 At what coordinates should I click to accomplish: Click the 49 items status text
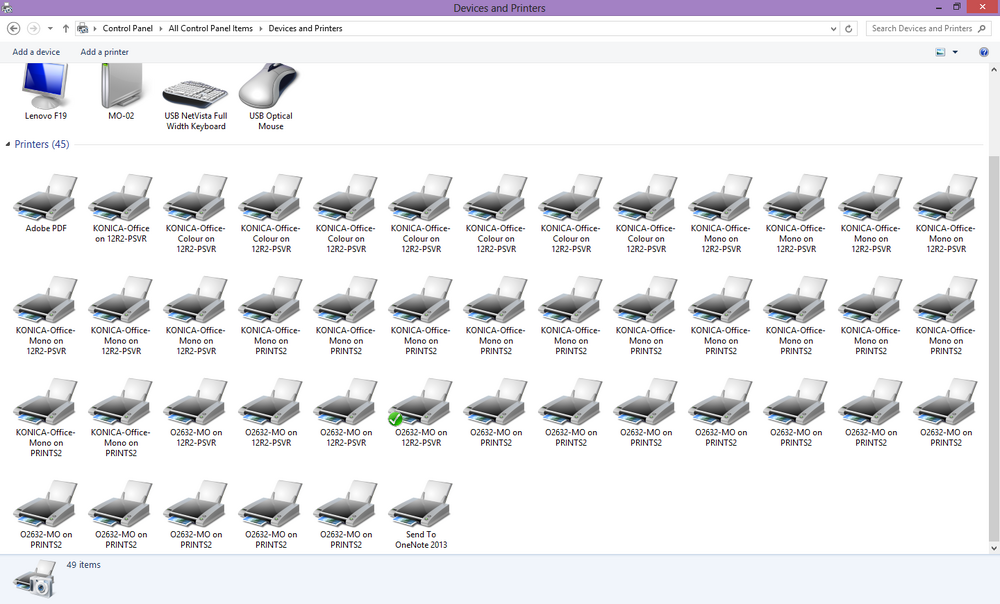click(84, 565)
